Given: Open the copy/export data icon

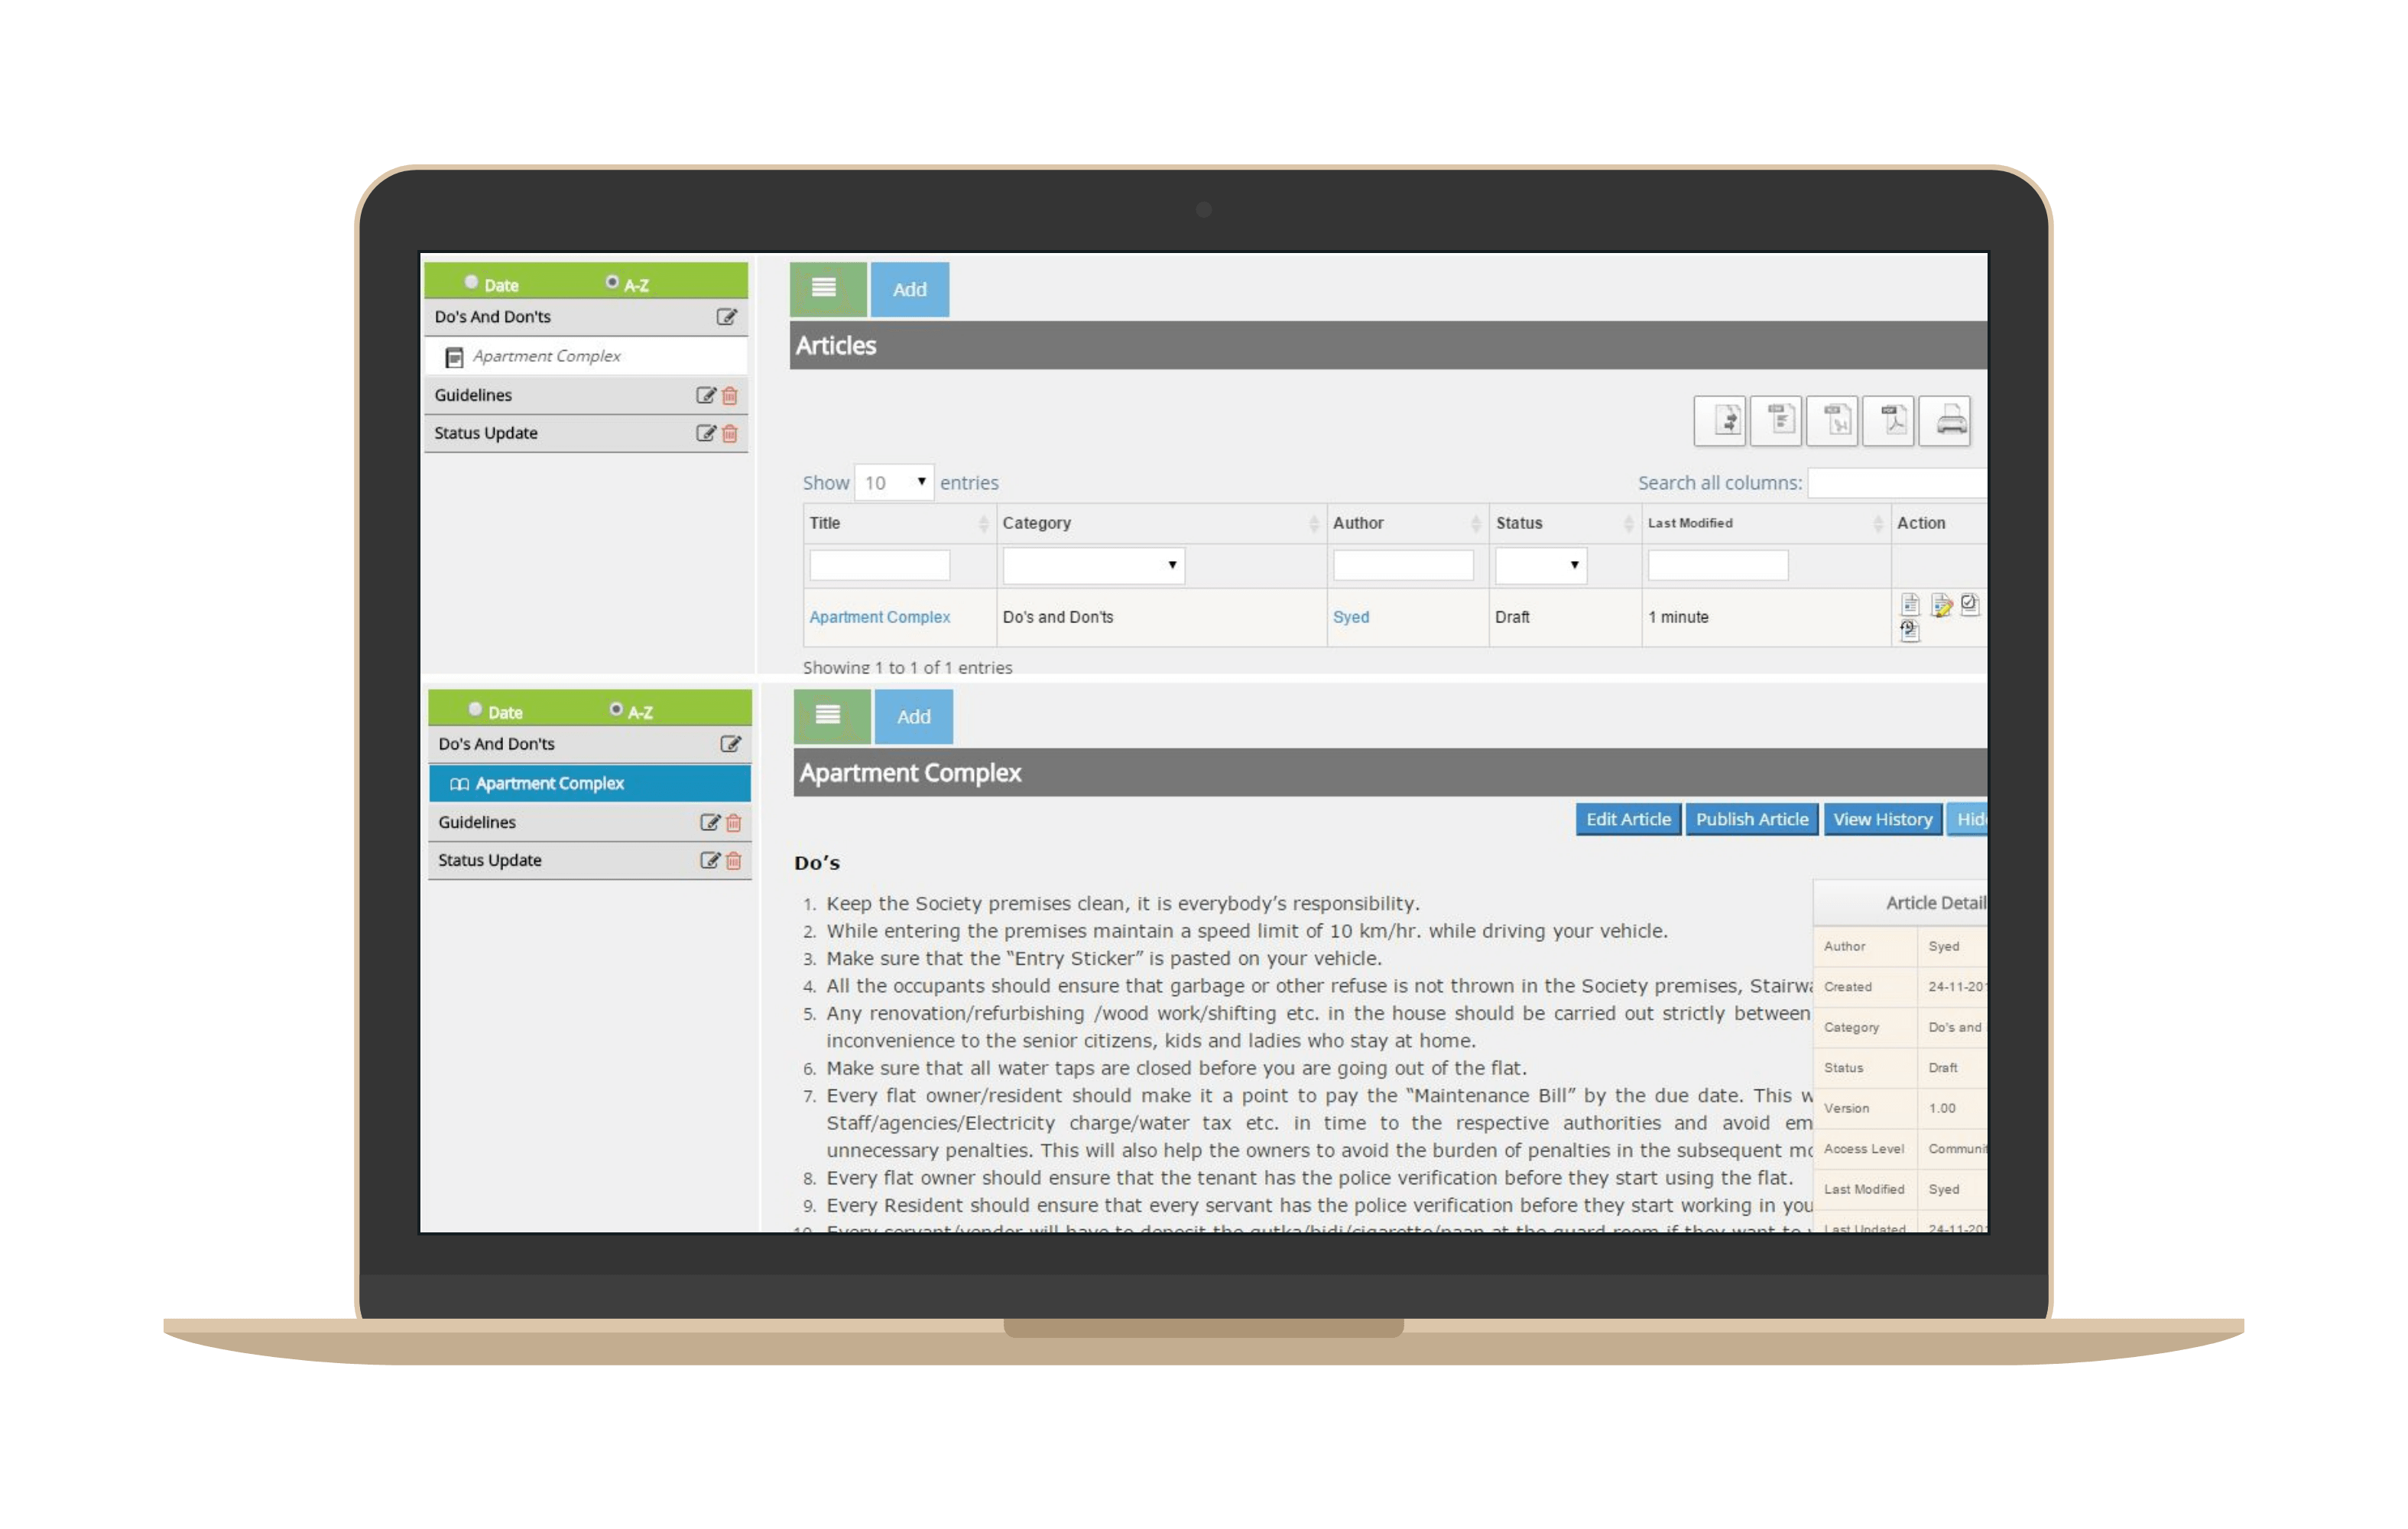Looking at the screenshot, I should pos(1720,421).
